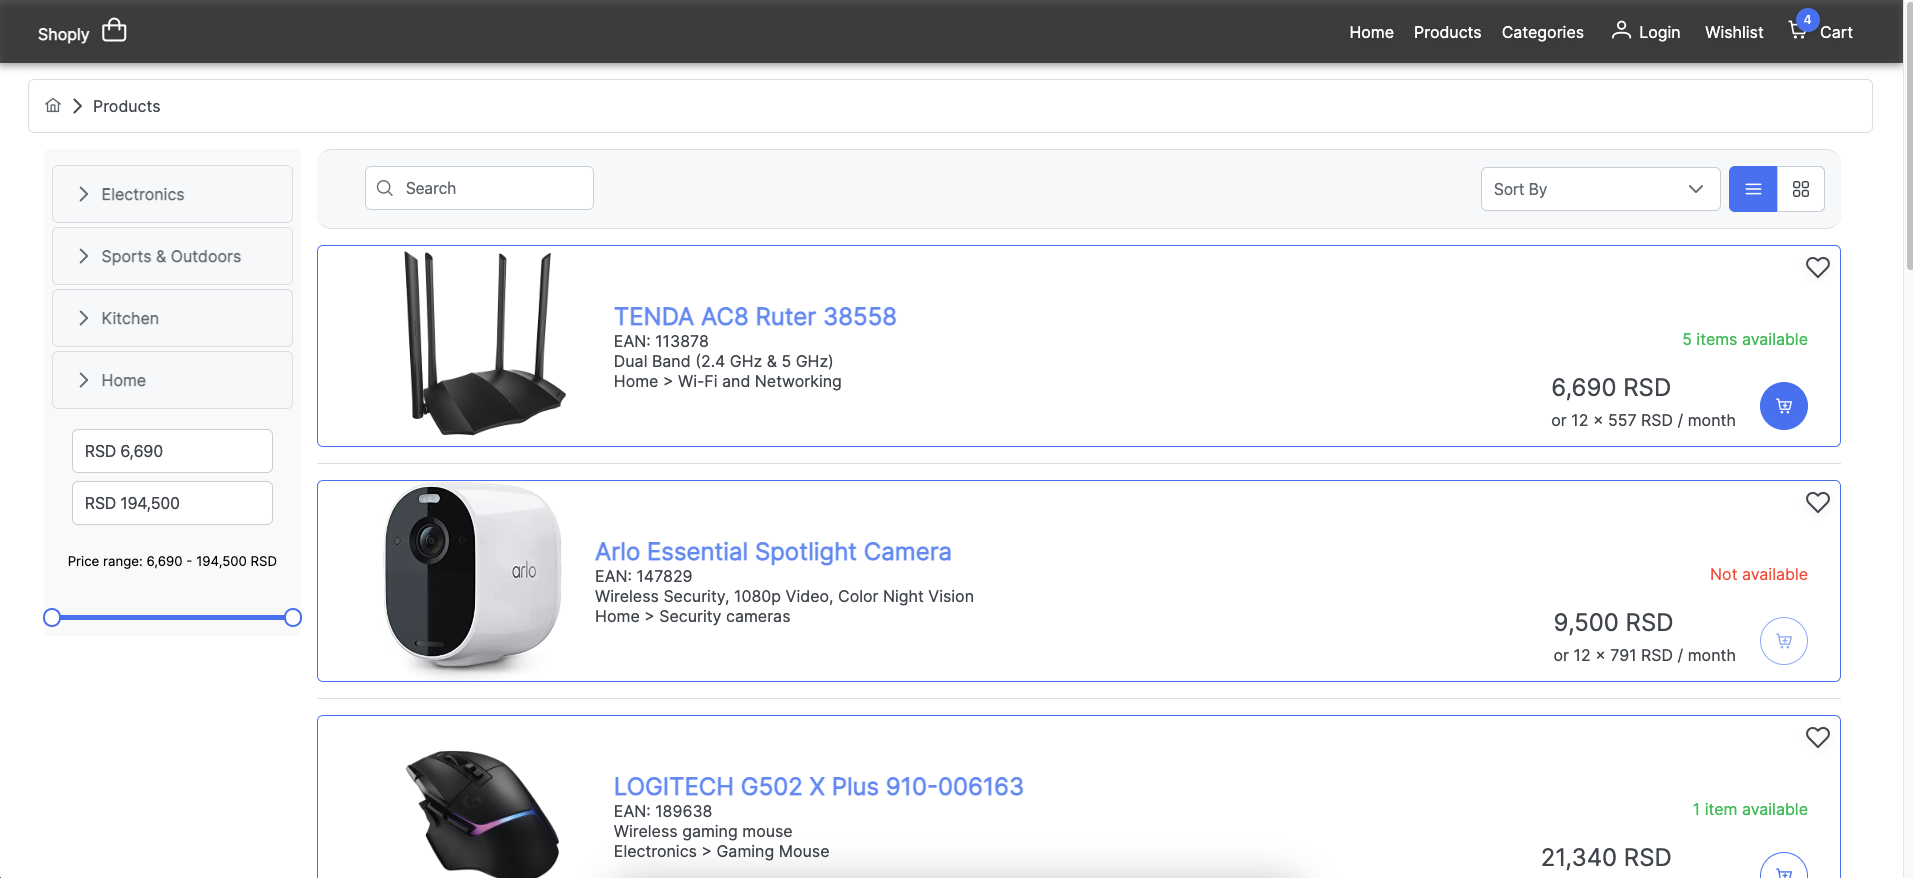The width and height of the screenshot is (1913, 878).
Task: Open LOGITECH G502 X Plus 910-006163 link
Action: coord(818,786)
